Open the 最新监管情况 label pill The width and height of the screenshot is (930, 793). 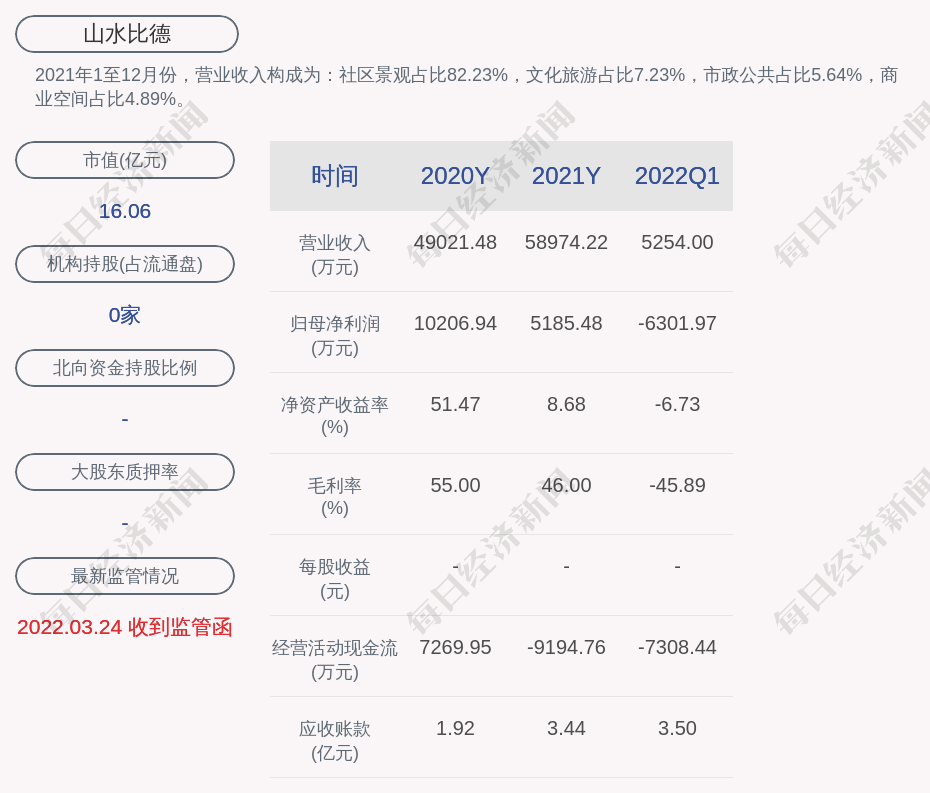tap(125, 576)
